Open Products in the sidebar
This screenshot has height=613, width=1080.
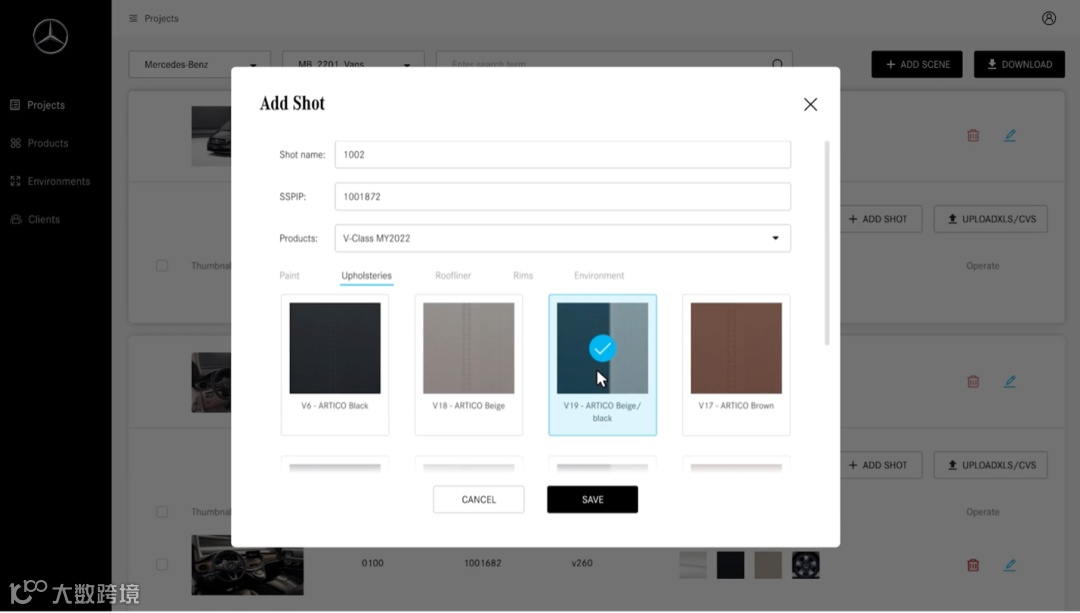point(39,143)
